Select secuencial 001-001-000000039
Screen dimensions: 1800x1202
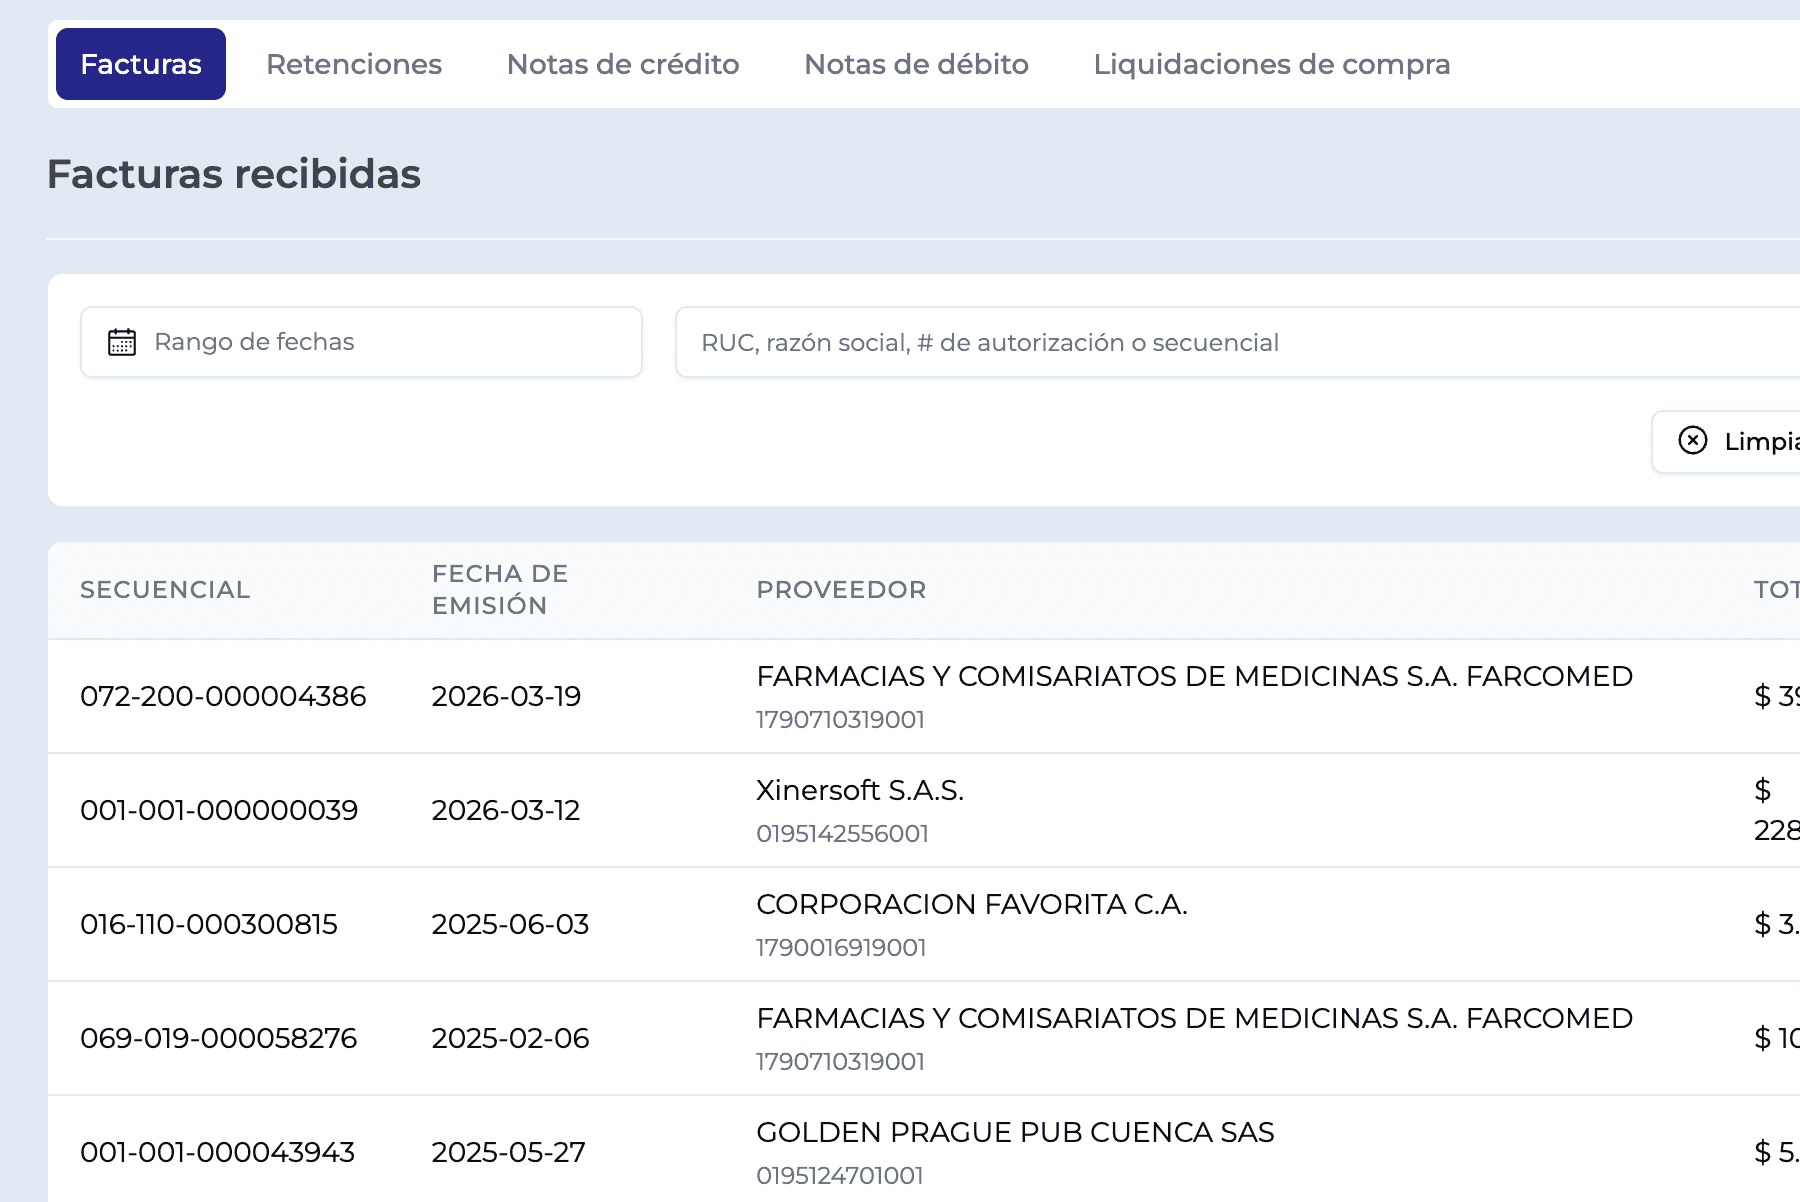coord(219,810)
